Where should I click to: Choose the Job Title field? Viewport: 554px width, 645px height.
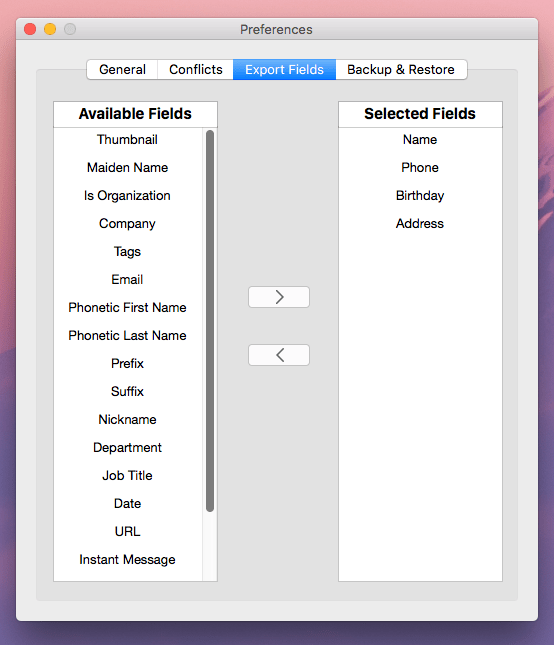click(127, 476)
